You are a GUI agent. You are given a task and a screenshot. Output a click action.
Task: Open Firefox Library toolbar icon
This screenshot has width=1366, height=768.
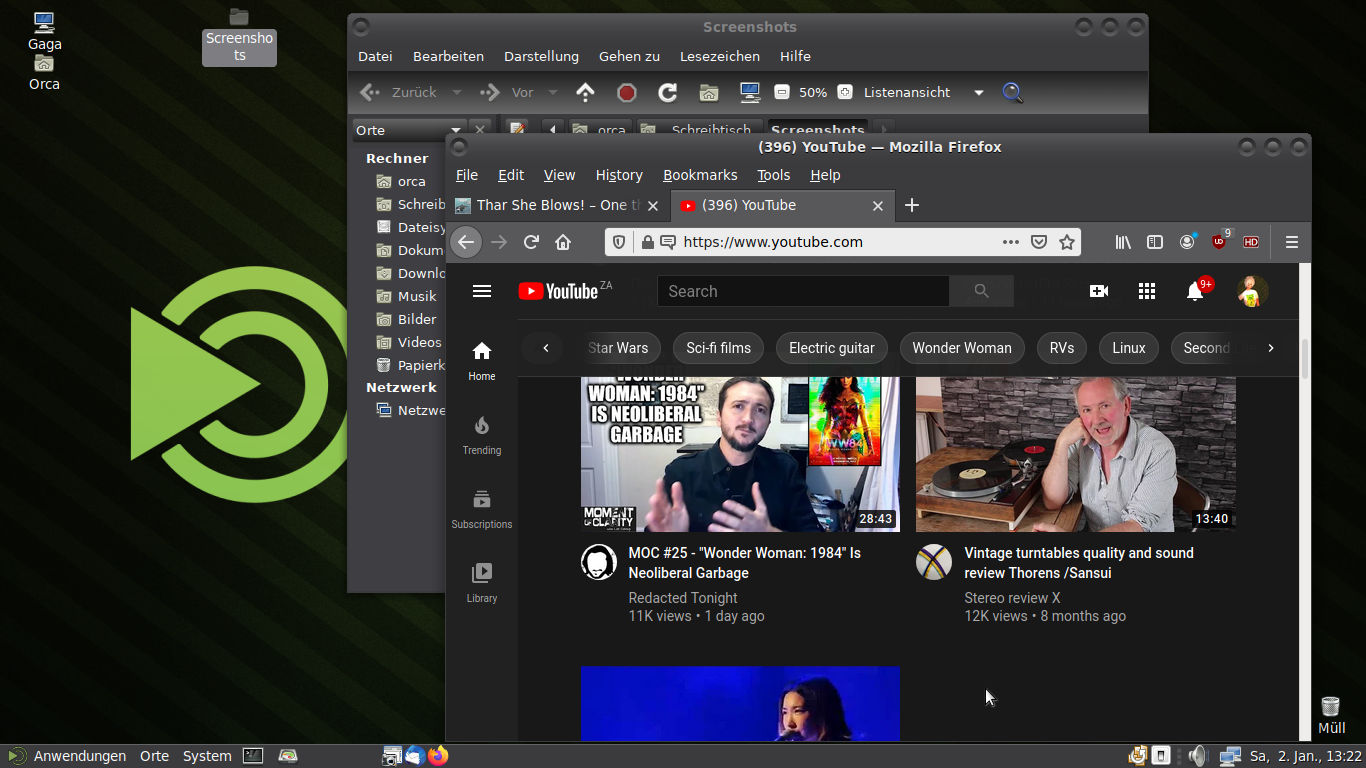(1123, 242)
